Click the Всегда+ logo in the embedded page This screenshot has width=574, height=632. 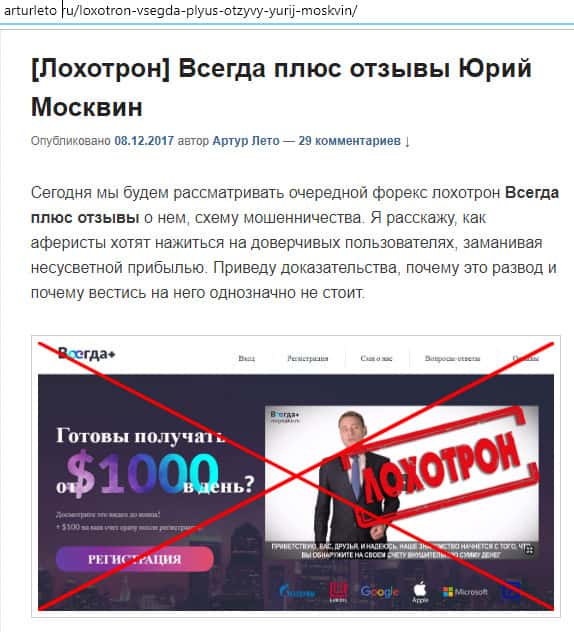point(87,353)
